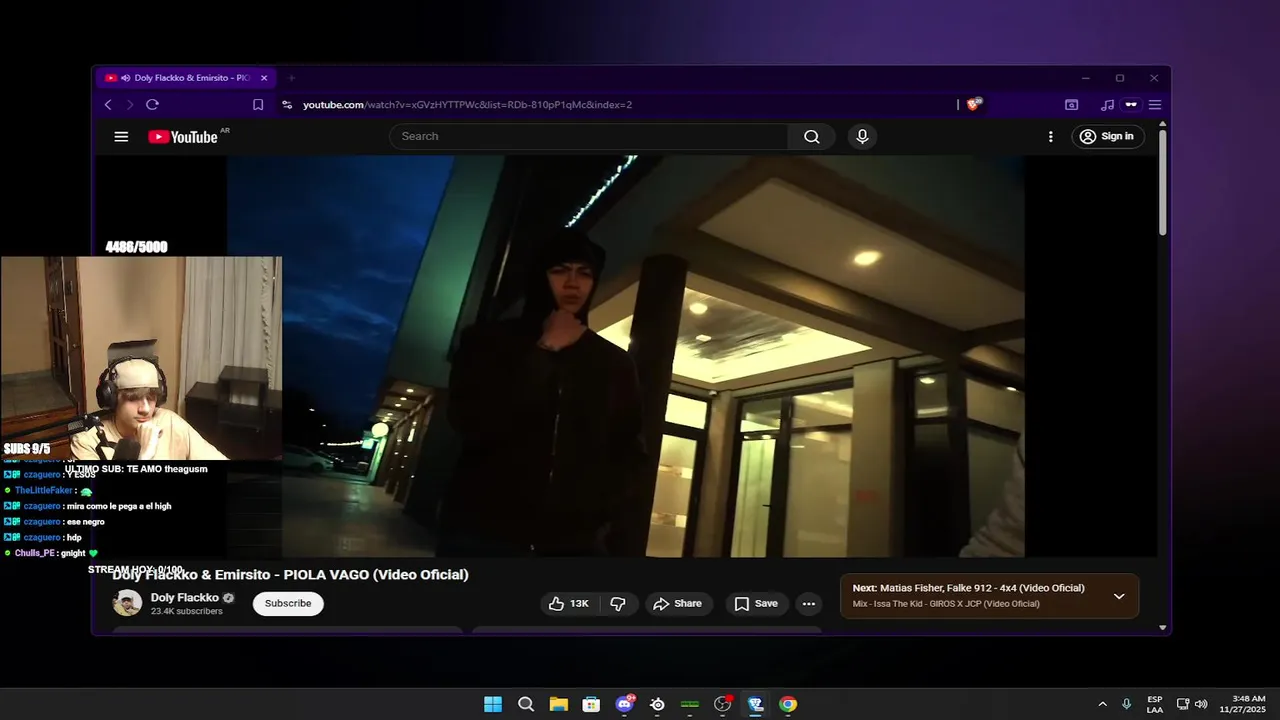Go back with the browser back arrow

coord(108,105)
